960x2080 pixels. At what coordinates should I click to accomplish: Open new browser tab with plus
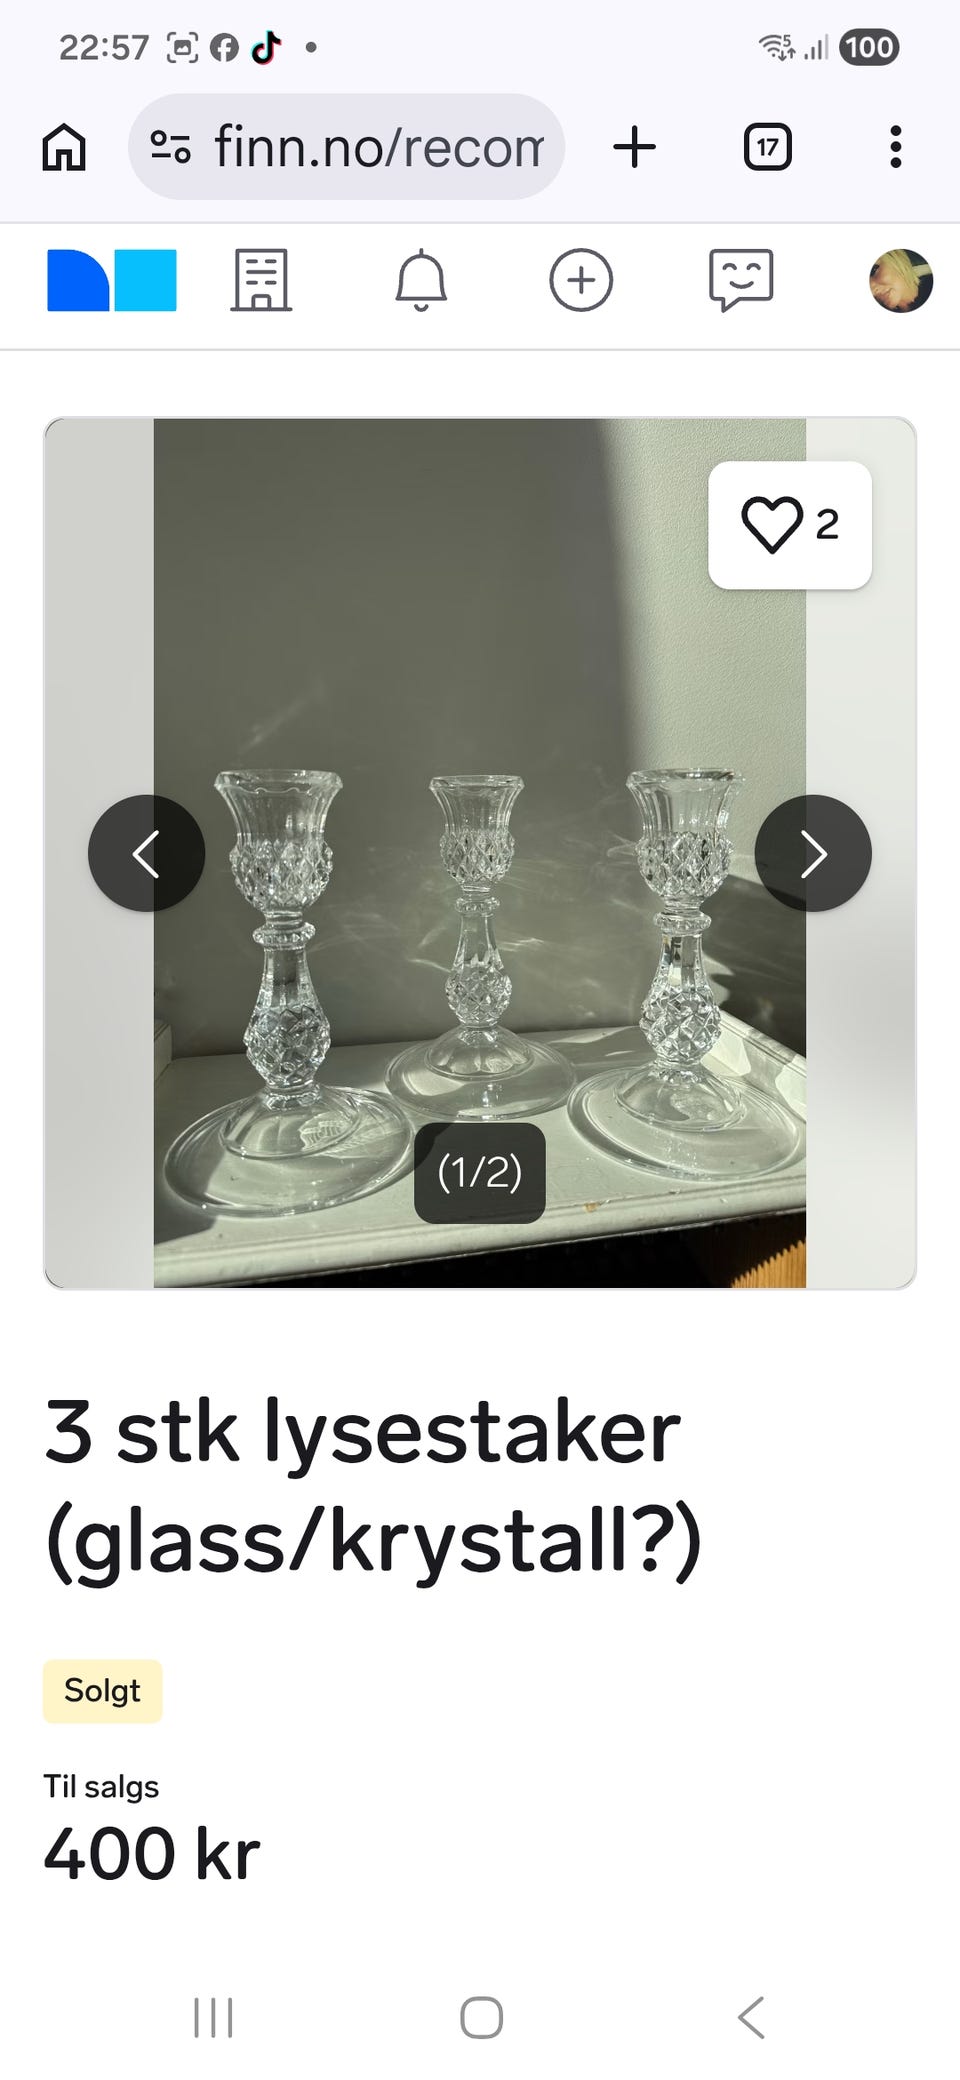tap(634, 147)
